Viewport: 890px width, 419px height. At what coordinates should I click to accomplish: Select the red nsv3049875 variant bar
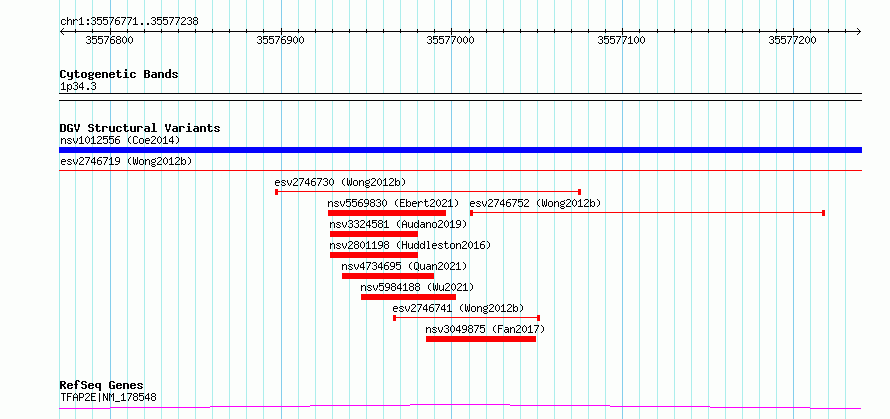(x=481, y=339)
